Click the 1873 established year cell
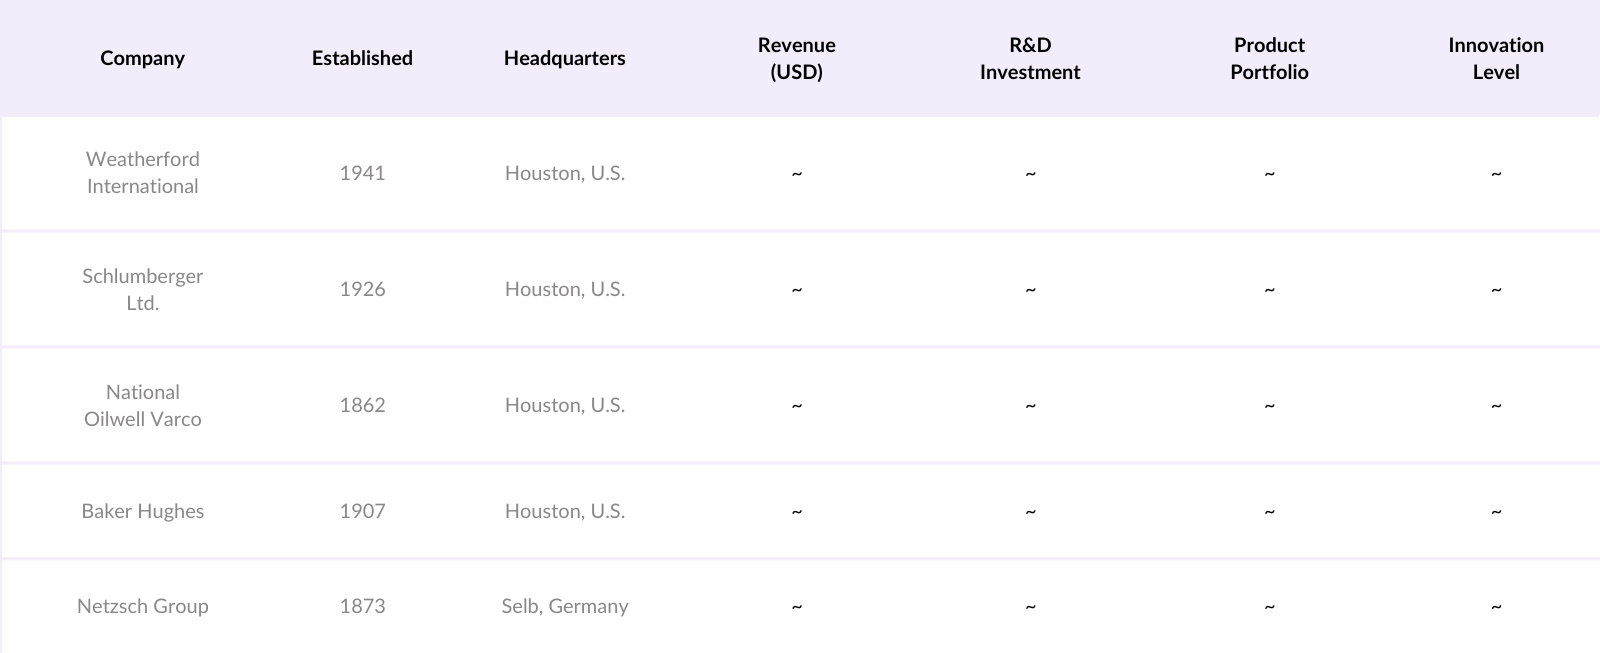The image size is (1600, 653). [362, 606]
